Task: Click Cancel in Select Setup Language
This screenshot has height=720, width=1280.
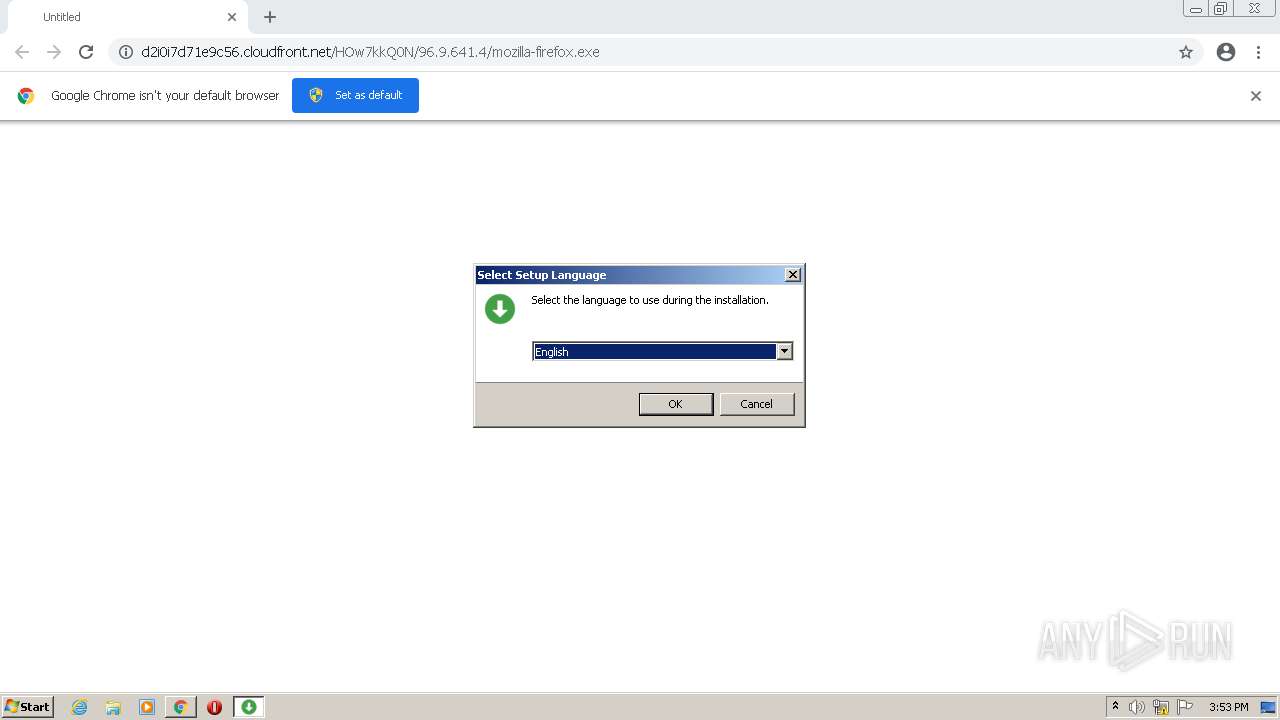Action: tap(757, 404)
